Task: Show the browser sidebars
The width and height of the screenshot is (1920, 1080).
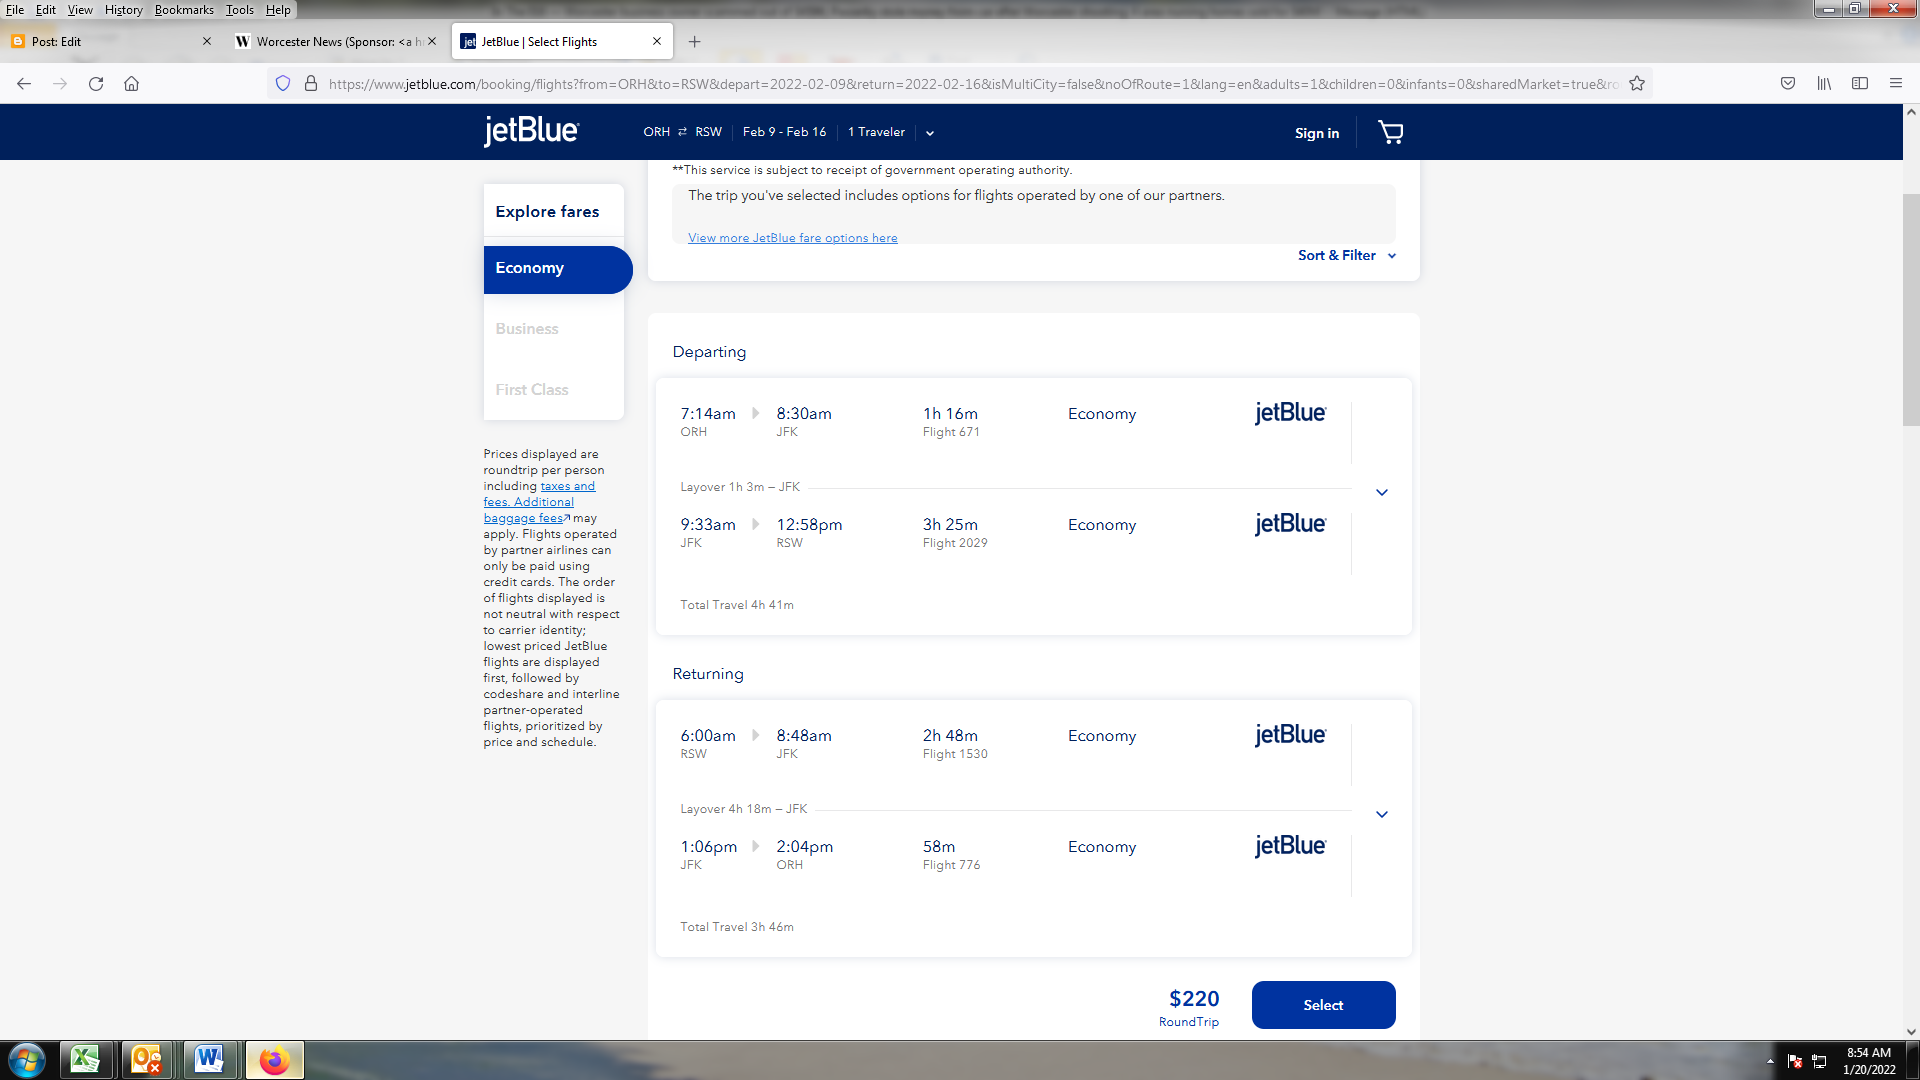Action: pos(1860,84)
